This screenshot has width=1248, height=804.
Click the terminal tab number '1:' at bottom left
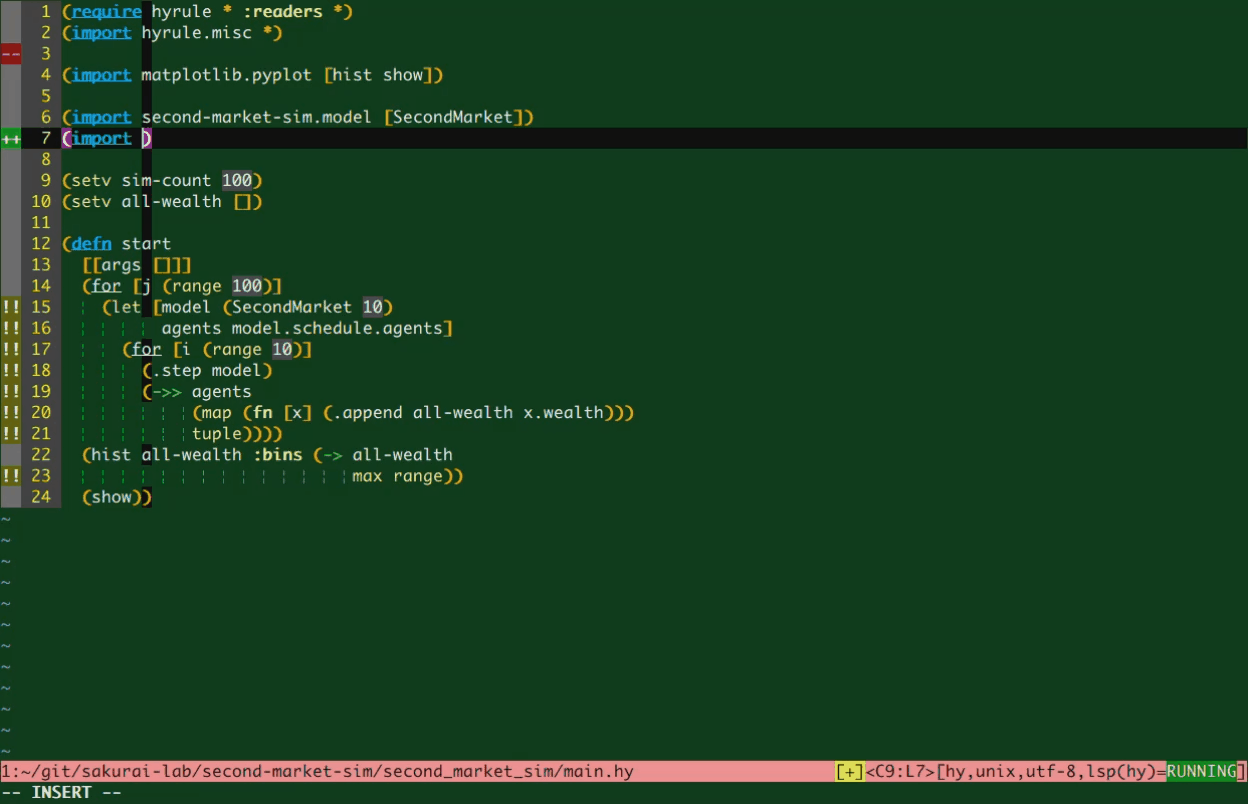click(8, 771)
